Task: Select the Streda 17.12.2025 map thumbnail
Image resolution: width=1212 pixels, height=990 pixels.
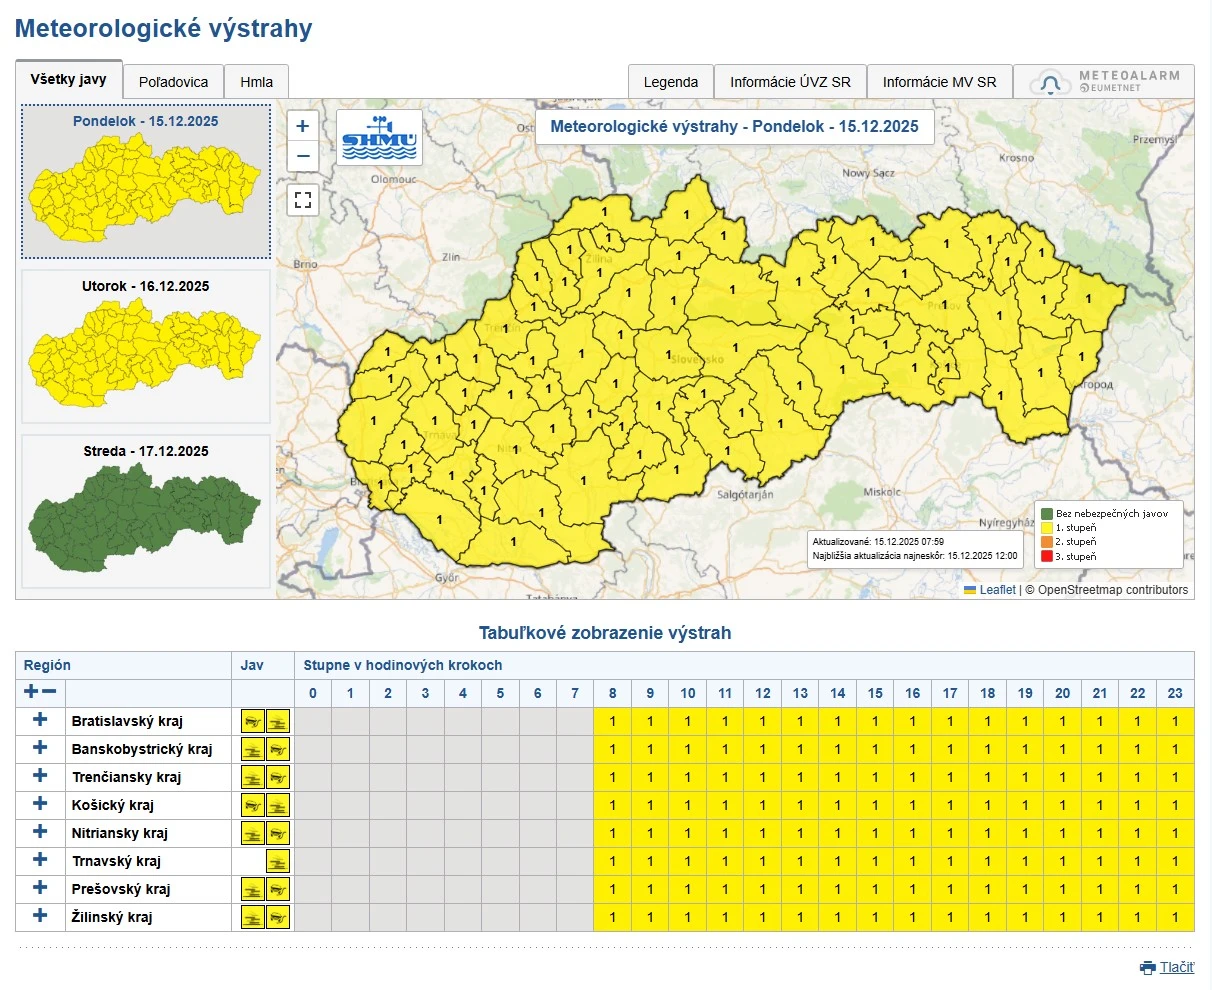Action: pos(146,512)
